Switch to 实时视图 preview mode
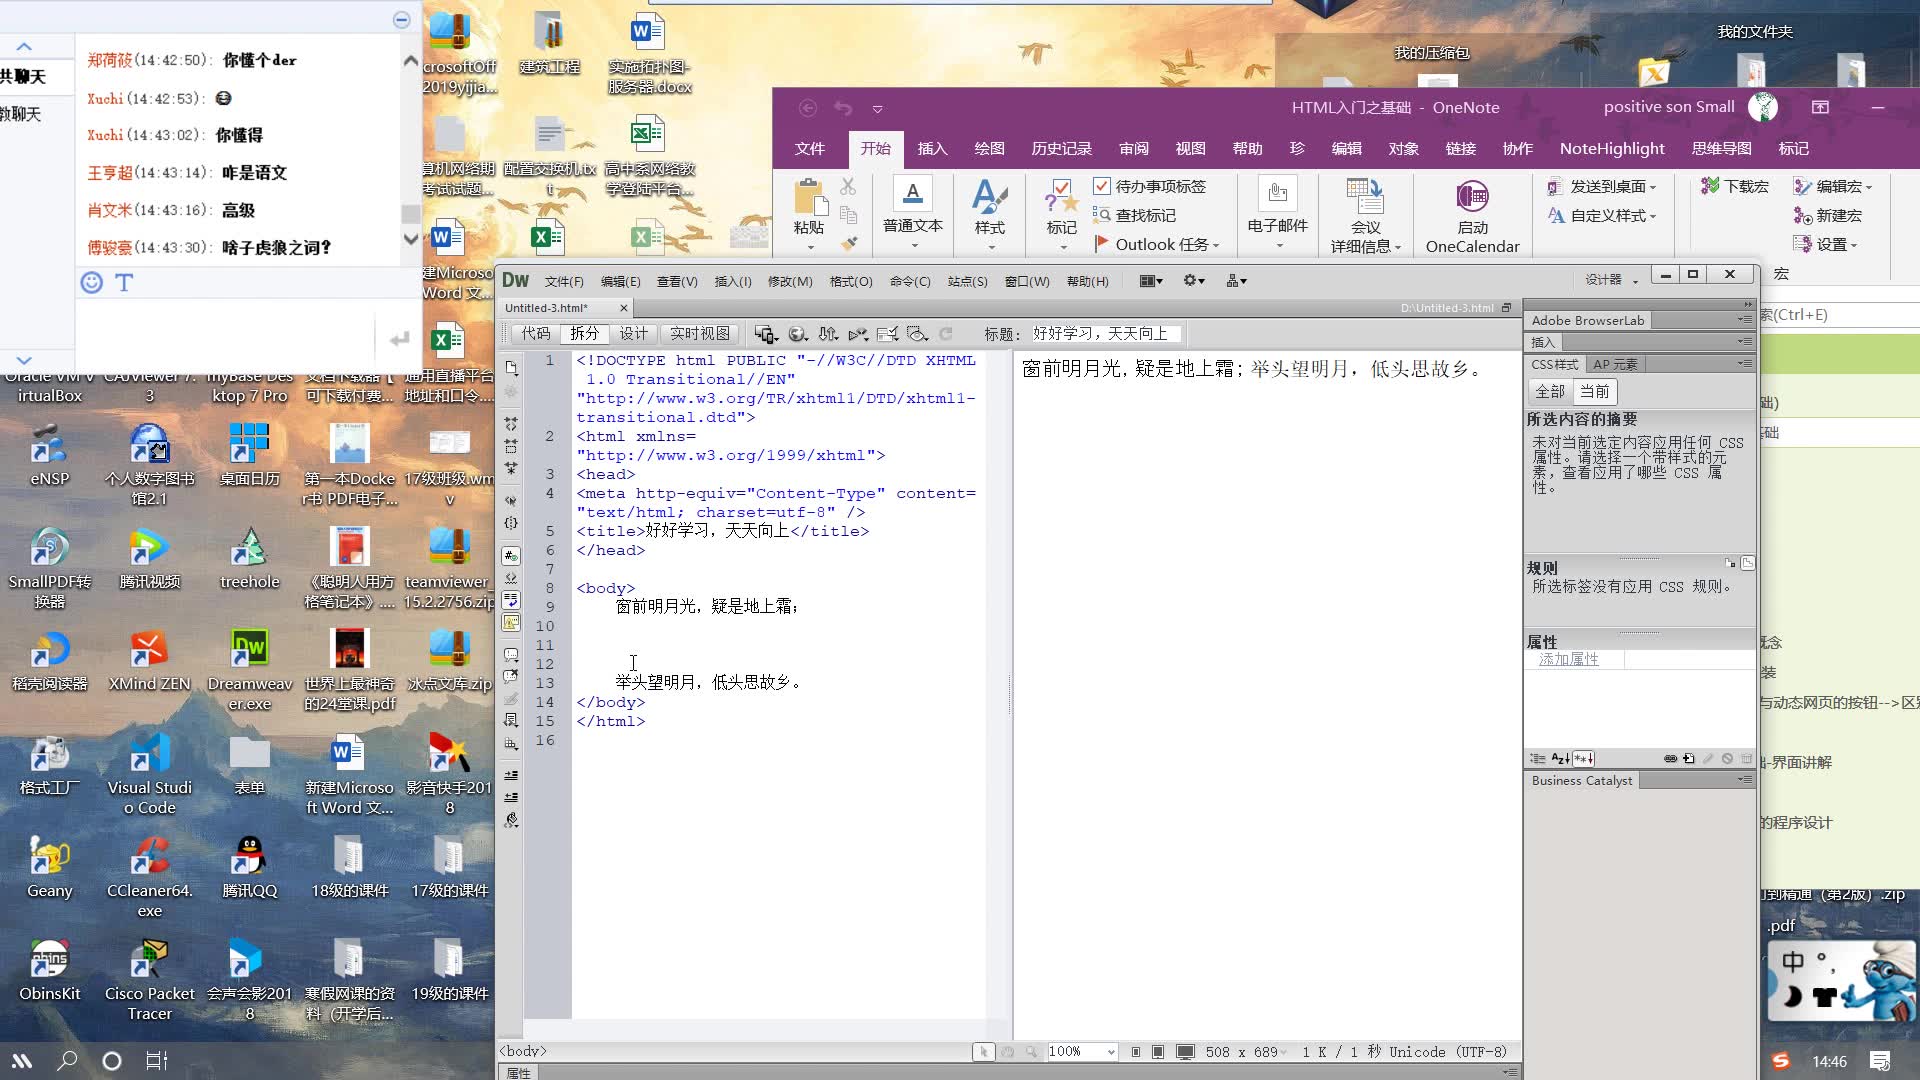The image size is (1920, 1080). pos(699,333)
